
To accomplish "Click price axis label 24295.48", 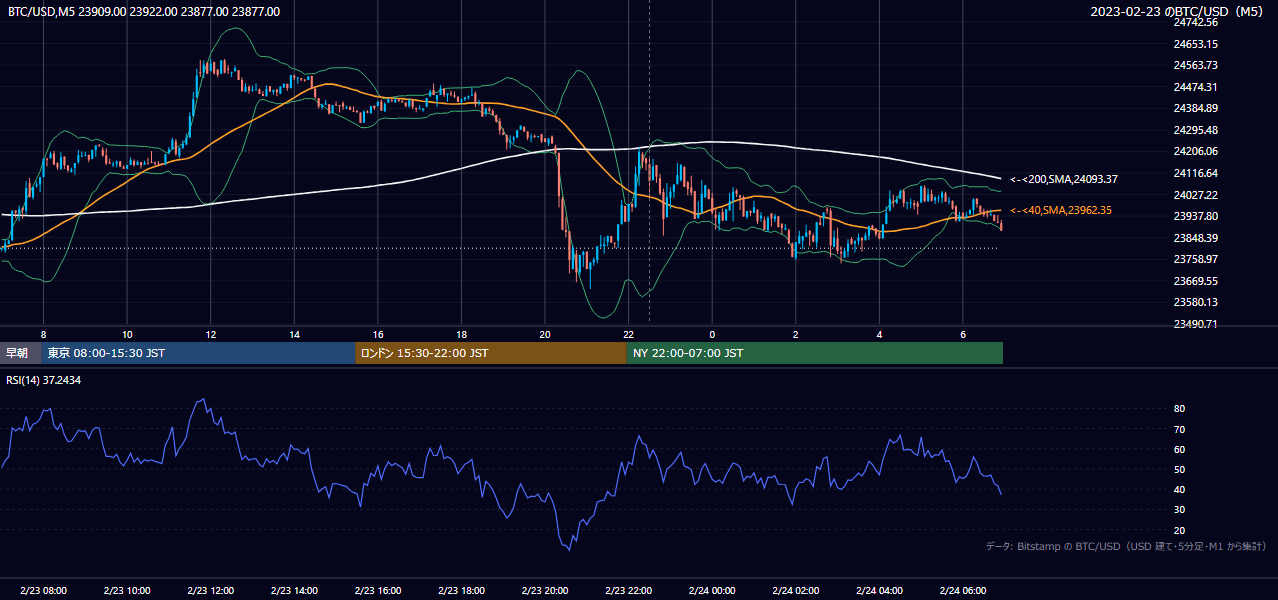I will (x=1196, y=130).
